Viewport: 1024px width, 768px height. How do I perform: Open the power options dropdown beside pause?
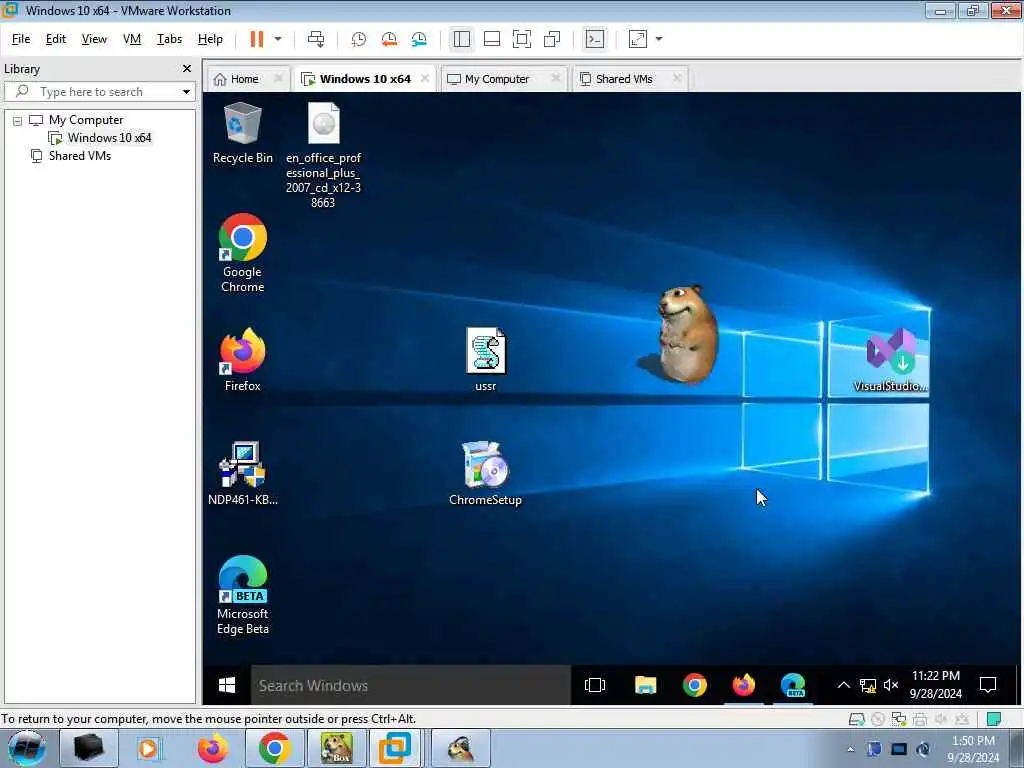click(x=278, y=39)
